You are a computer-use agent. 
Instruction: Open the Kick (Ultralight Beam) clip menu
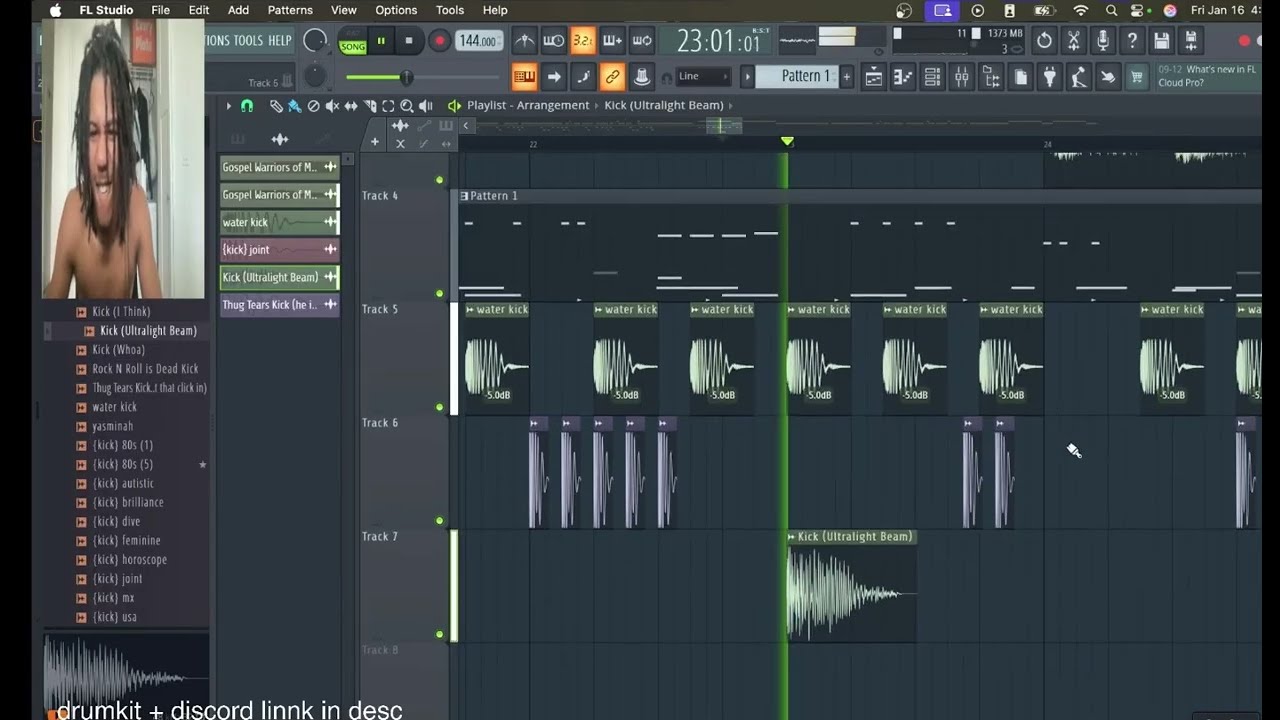coord(791,537)
